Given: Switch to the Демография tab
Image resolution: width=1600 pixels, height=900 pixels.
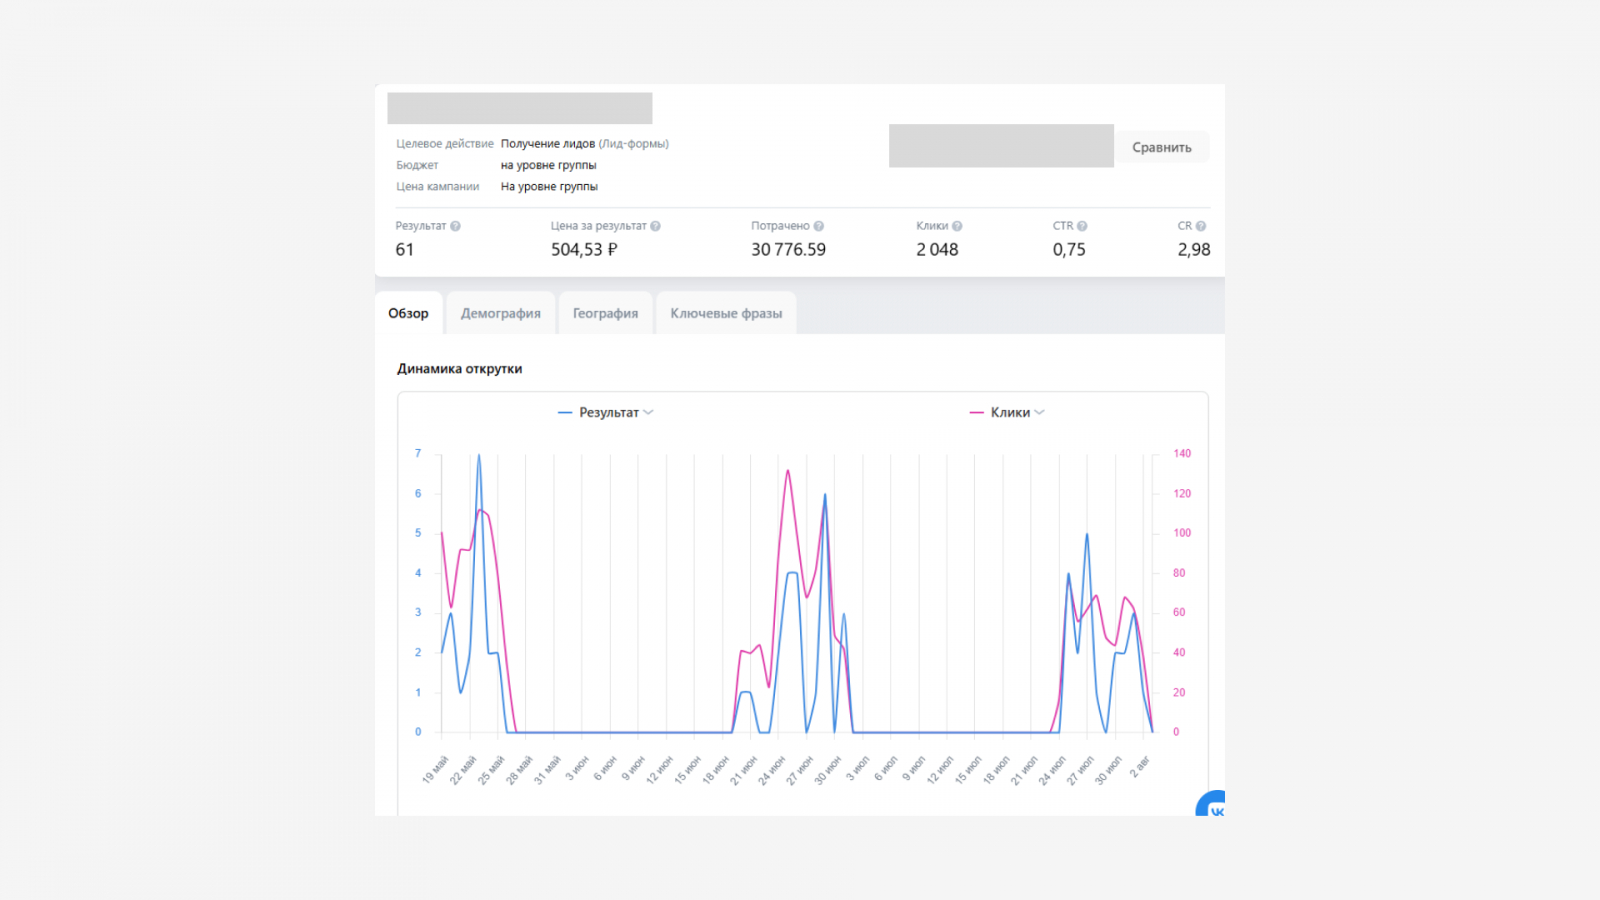Looking at the screenshot, I should (500, 313).
